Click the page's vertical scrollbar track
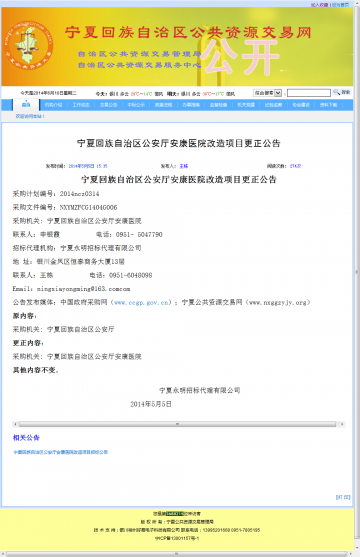The image size is (360, 557). coord(357,272)
